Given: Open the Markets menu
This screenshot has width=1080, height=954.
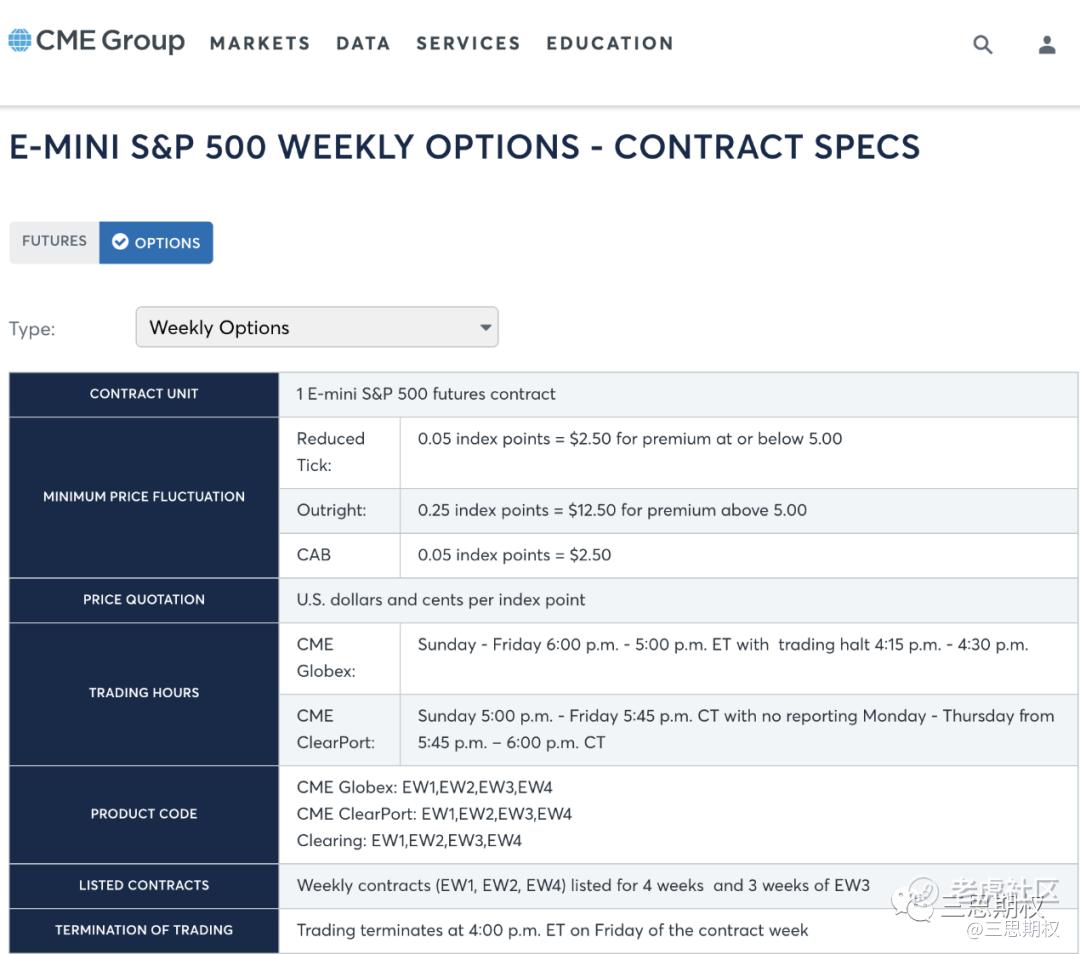Looking at the screenshot, I should click(260, 43).
